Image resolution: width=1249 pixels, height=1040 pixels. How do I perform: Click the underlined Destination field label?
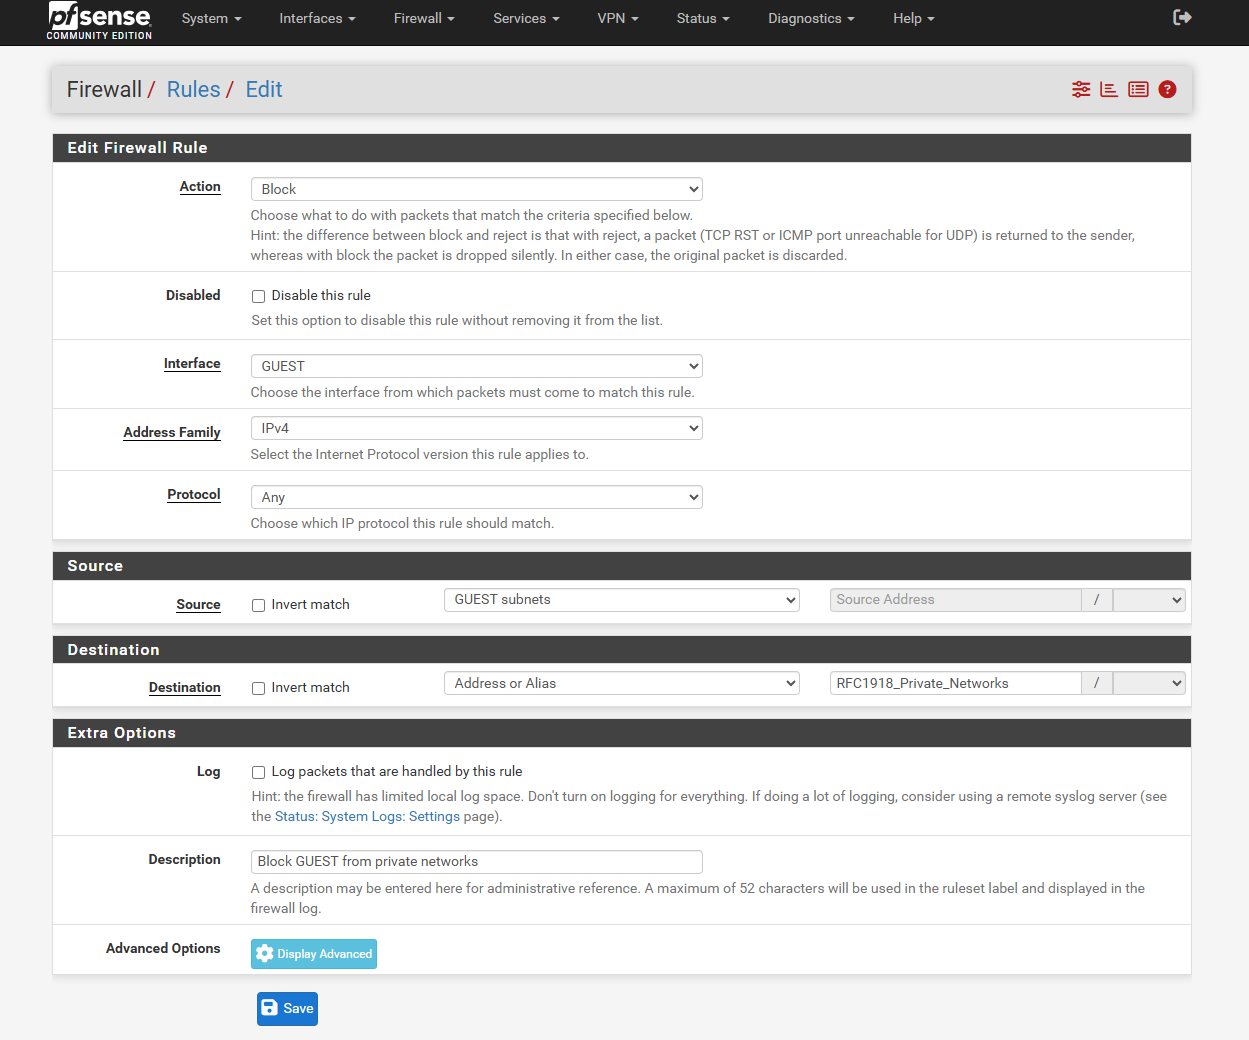coord(185,687)
